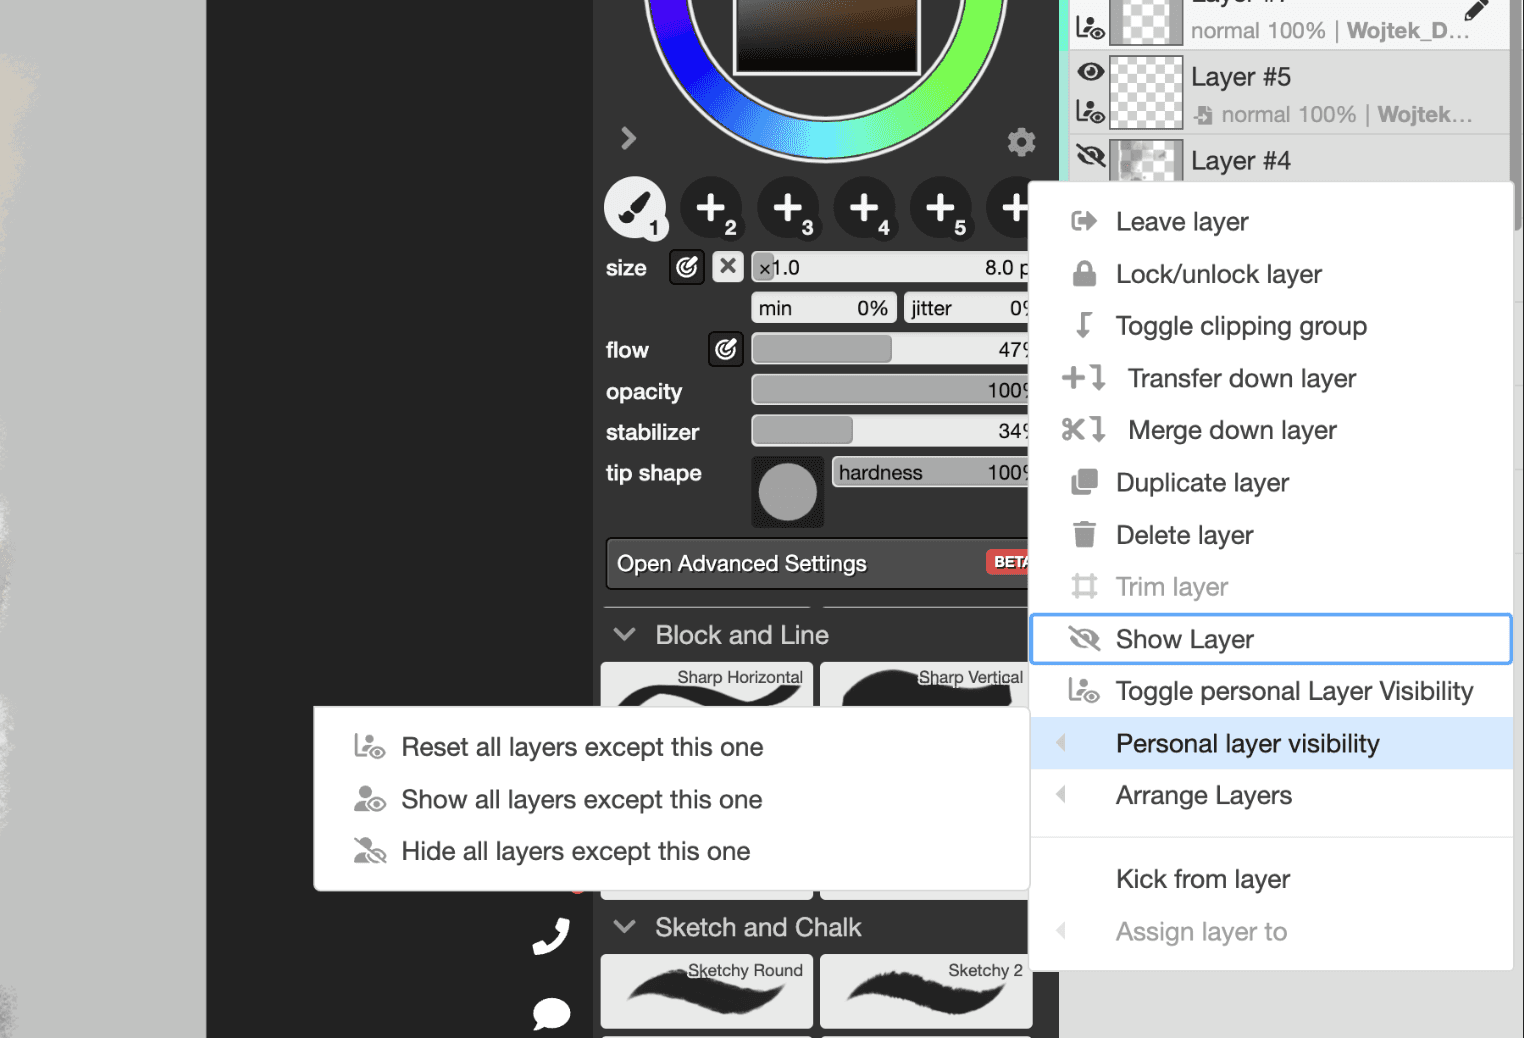Open the chat speech bubble

tap(551, 1013)
